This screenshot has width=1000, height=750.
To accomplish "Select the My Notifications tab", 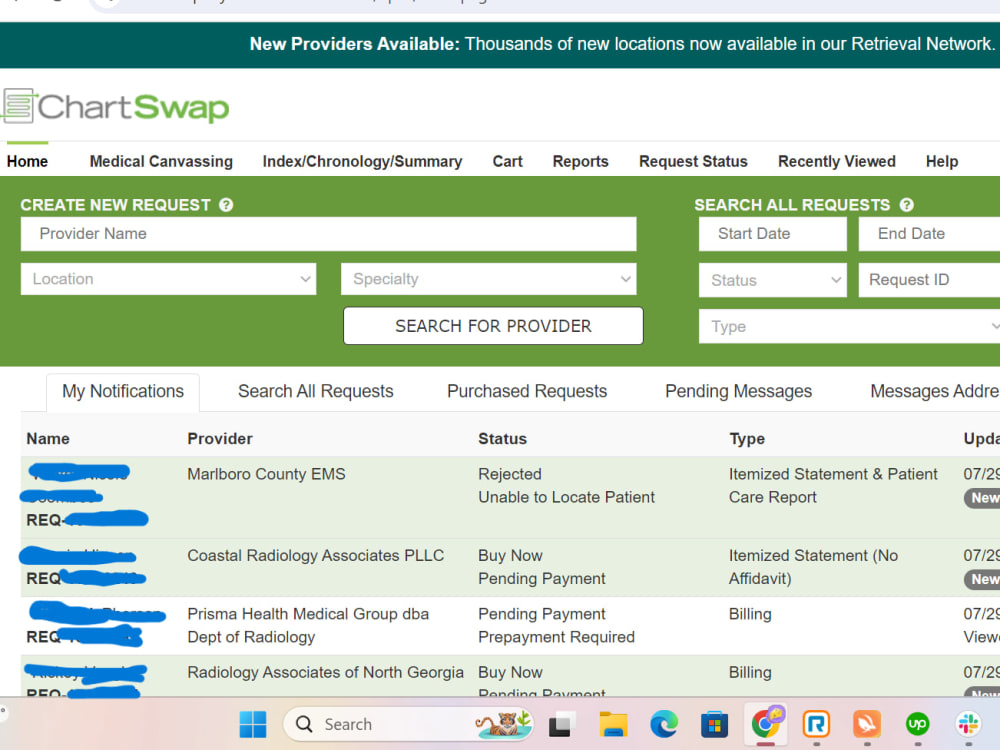I will pos(123,392).
